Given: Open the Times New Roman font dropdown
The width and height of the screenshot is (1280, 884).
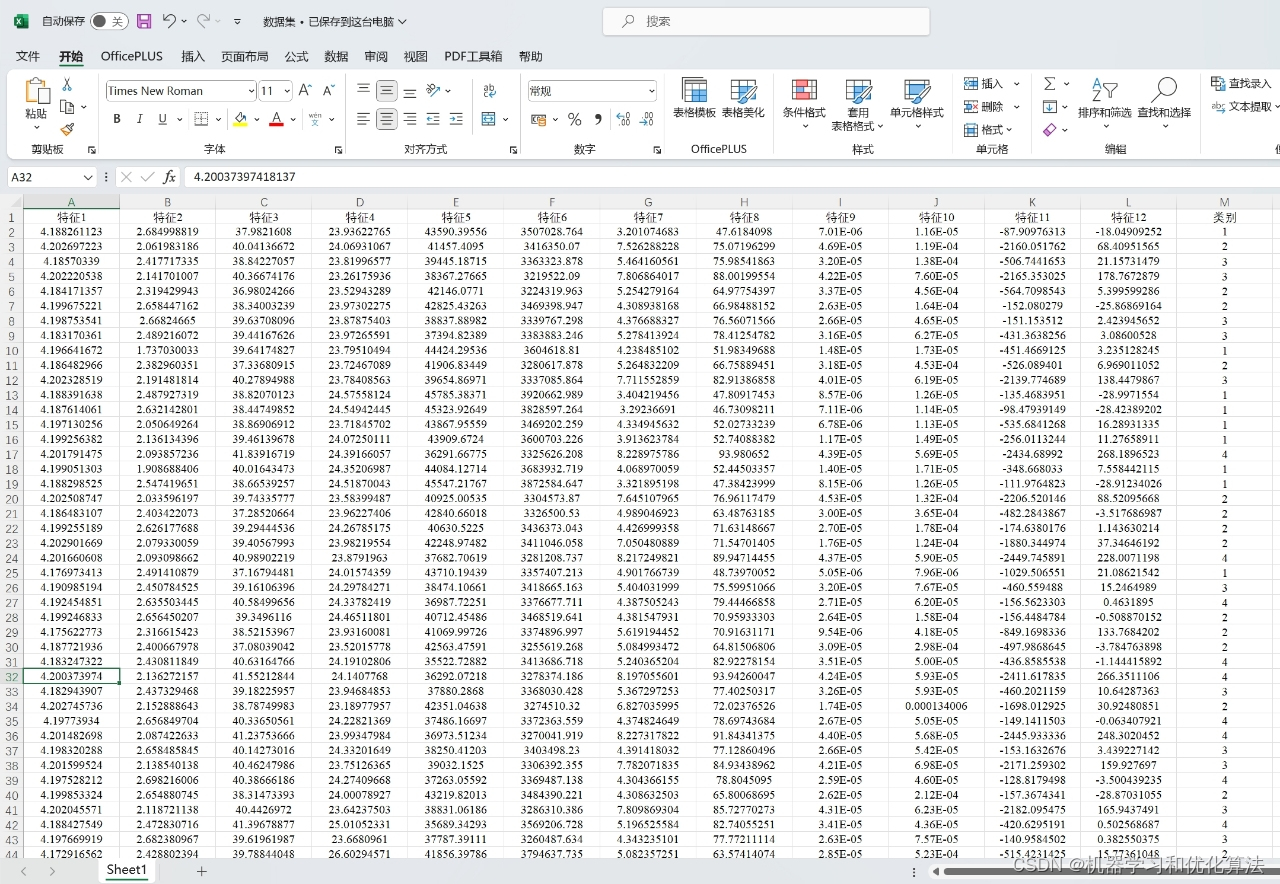Looking at the screenshot, I should (250, 91).
